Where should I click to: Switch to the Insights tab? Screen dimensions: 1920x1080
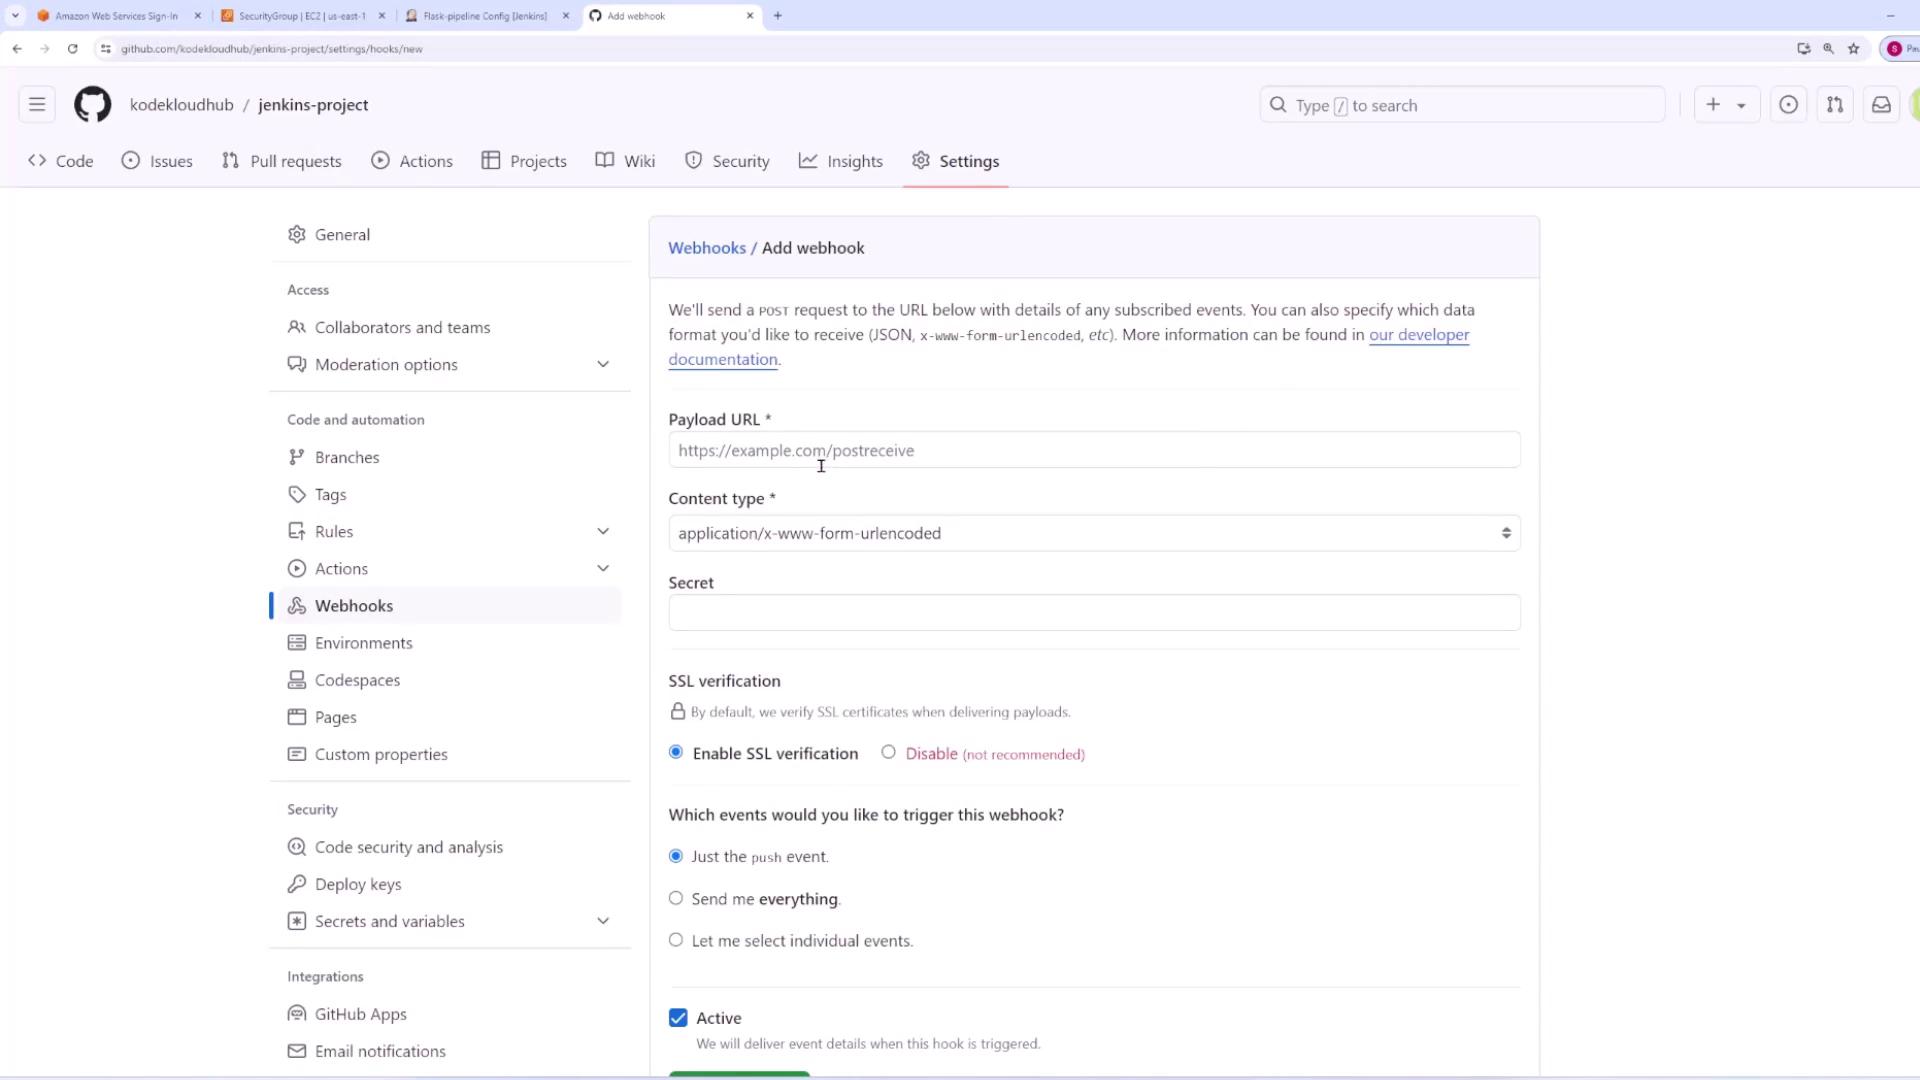841,161
